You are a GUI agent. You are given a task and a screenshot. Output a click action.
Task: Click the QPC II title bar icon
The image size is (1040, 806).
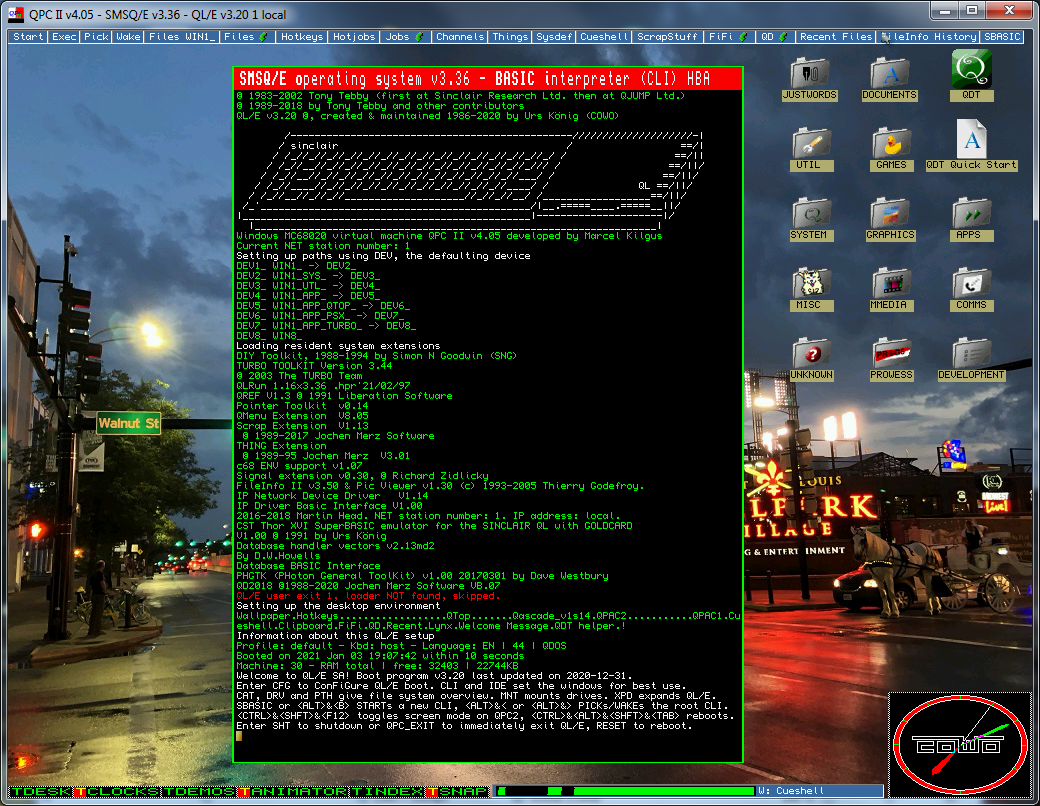tap(15, 14)
